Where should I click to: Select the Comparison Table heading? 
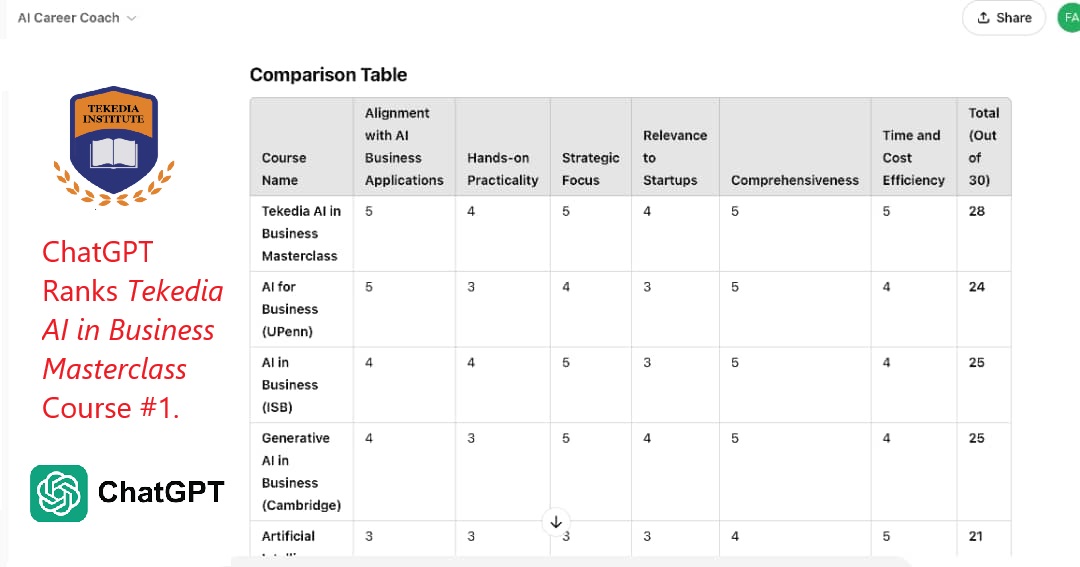(x=328, y=75)
